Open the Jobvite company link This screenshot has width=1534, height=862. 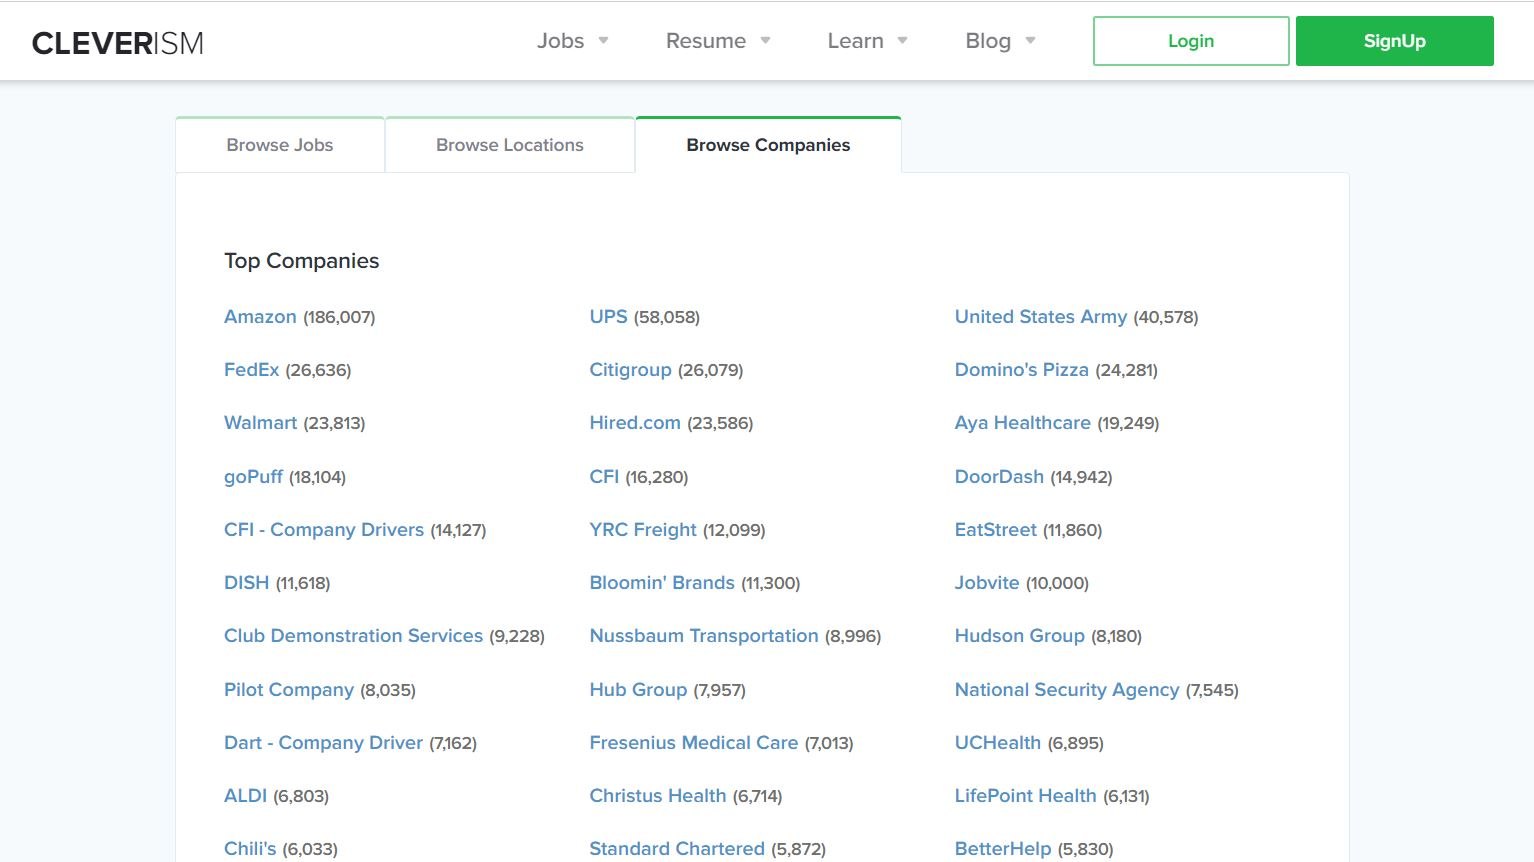987,583
